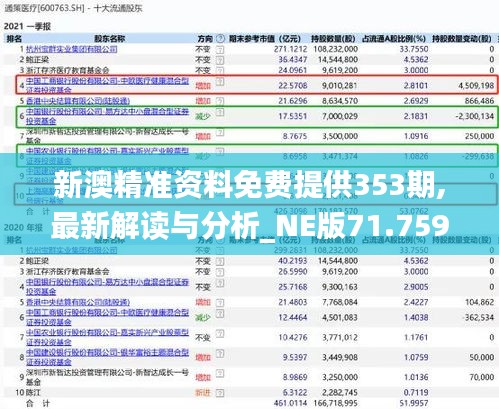
Task: Click the info icon in 2021 row 5 (香港中央结算)
Action: pyautogui.click(x=220, y=101)
